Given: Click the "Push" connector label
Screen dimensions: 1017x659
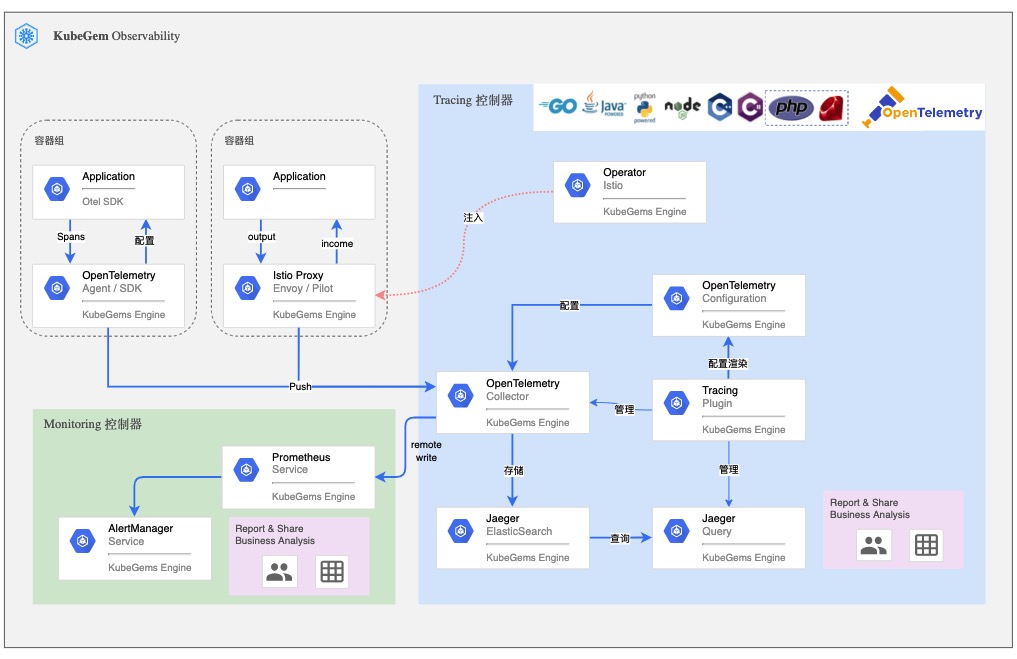Looking at the screenshot, I should (x=300, y=387).
